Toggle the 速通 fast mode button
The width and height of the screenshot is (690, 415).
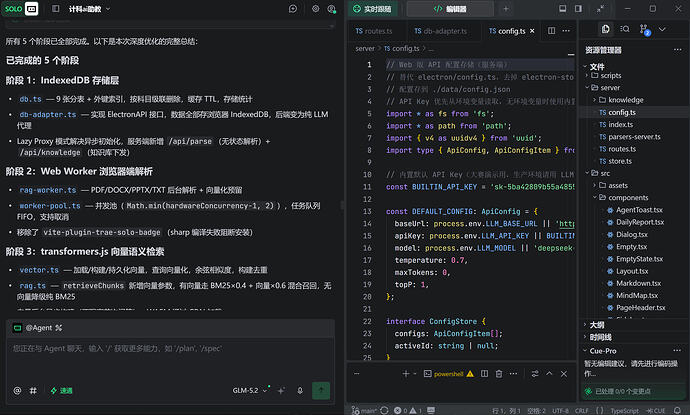[x=61, y=390]
